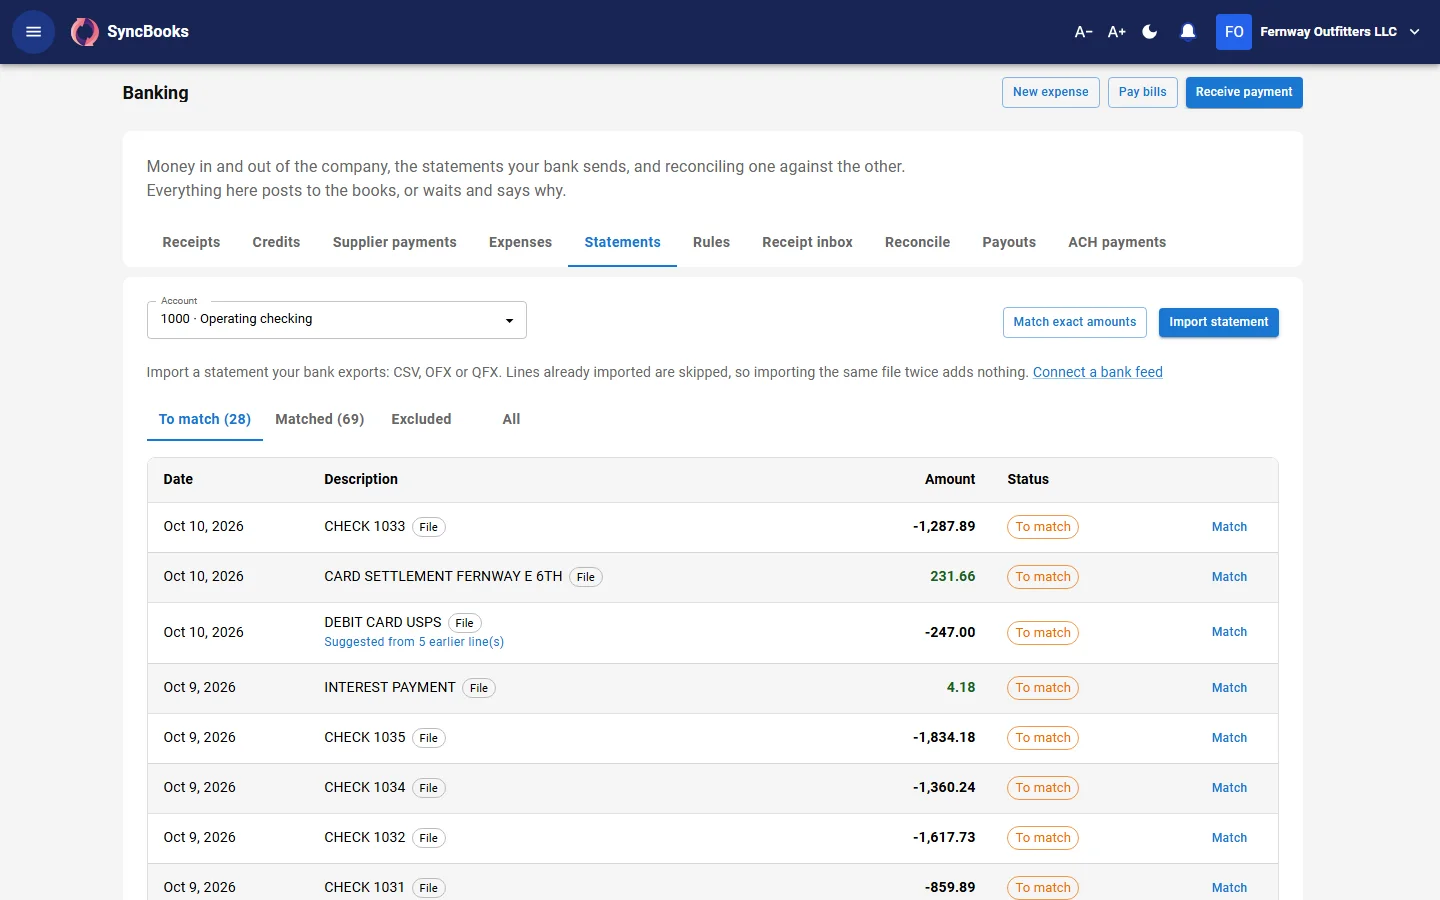
Task: Show the Matched (69) list
Action: 319,419
